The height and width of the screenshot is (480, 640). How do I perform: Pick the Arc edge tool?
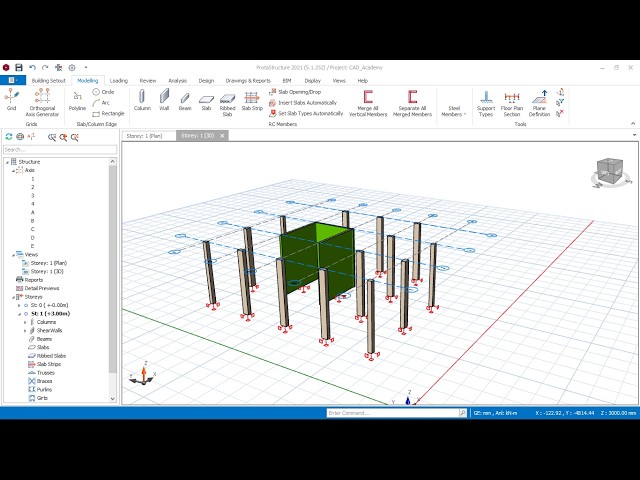101,102
